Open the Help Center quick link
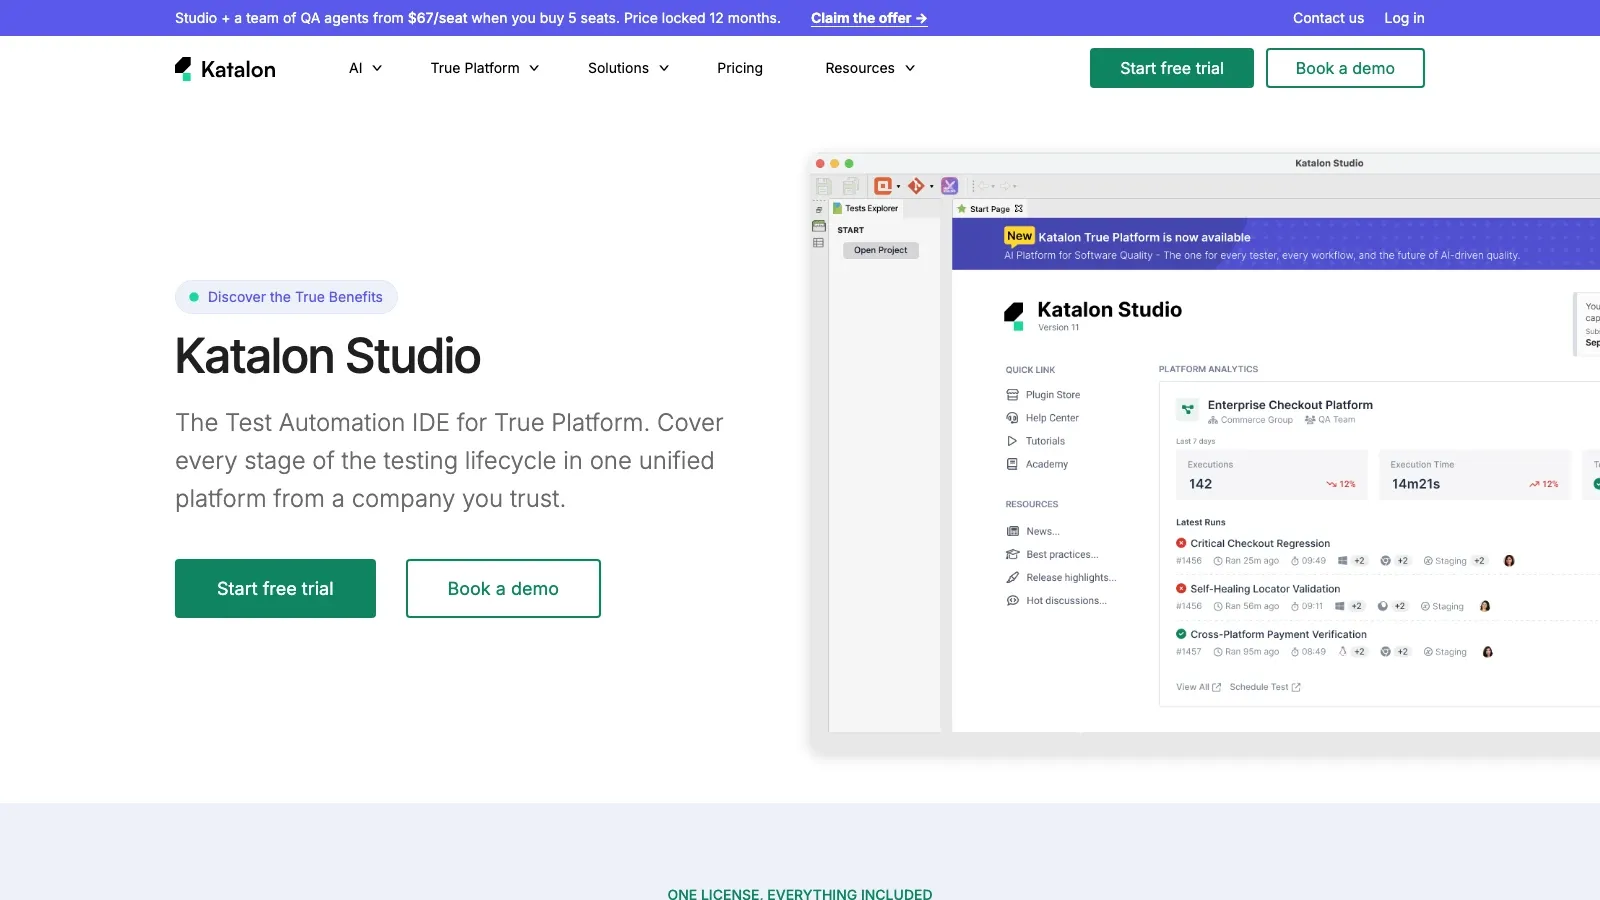 click(x=1043, y=418)
